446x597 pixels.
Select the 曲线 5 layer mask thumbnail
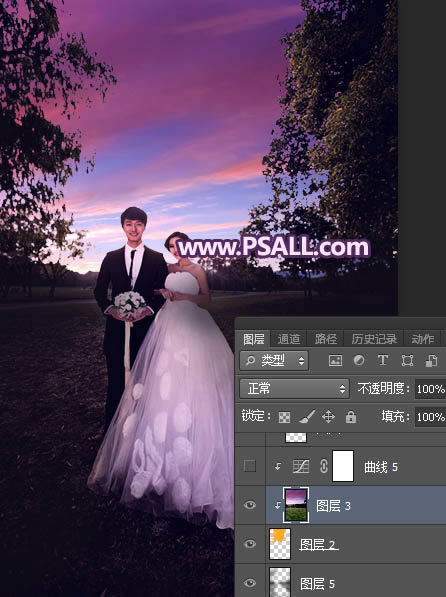click(343, 466)
